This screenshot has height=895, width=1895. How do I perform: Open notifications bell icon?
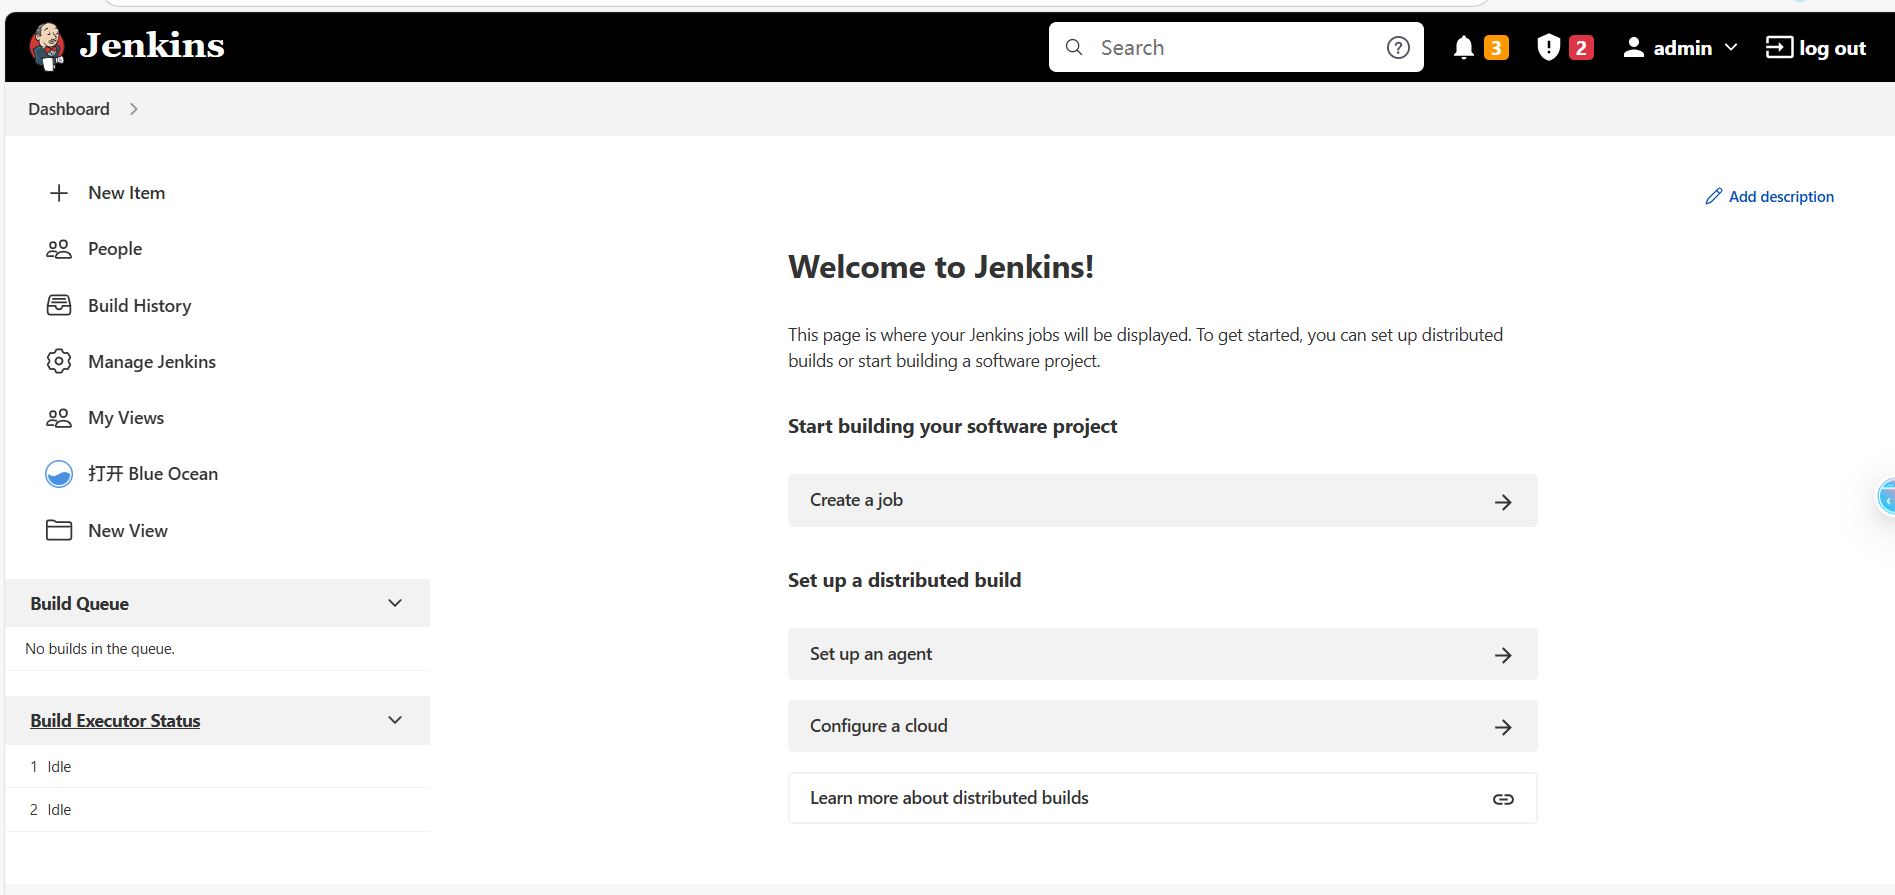coord(1464,47)
